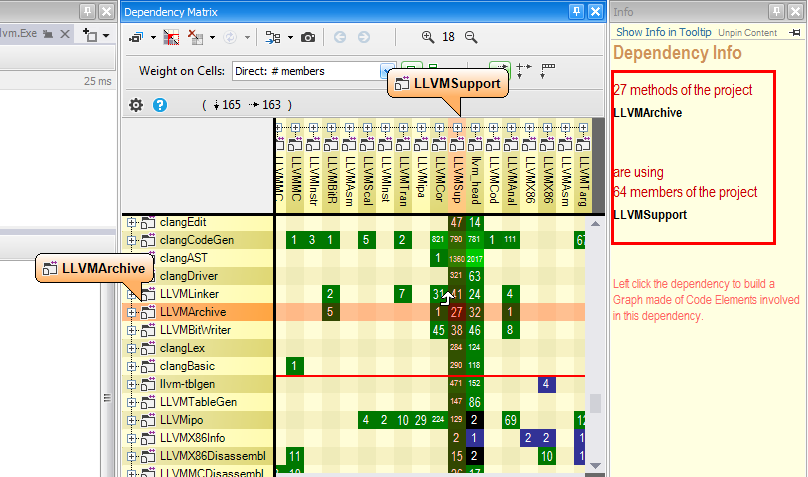Click the Unpin Content link

747,33
